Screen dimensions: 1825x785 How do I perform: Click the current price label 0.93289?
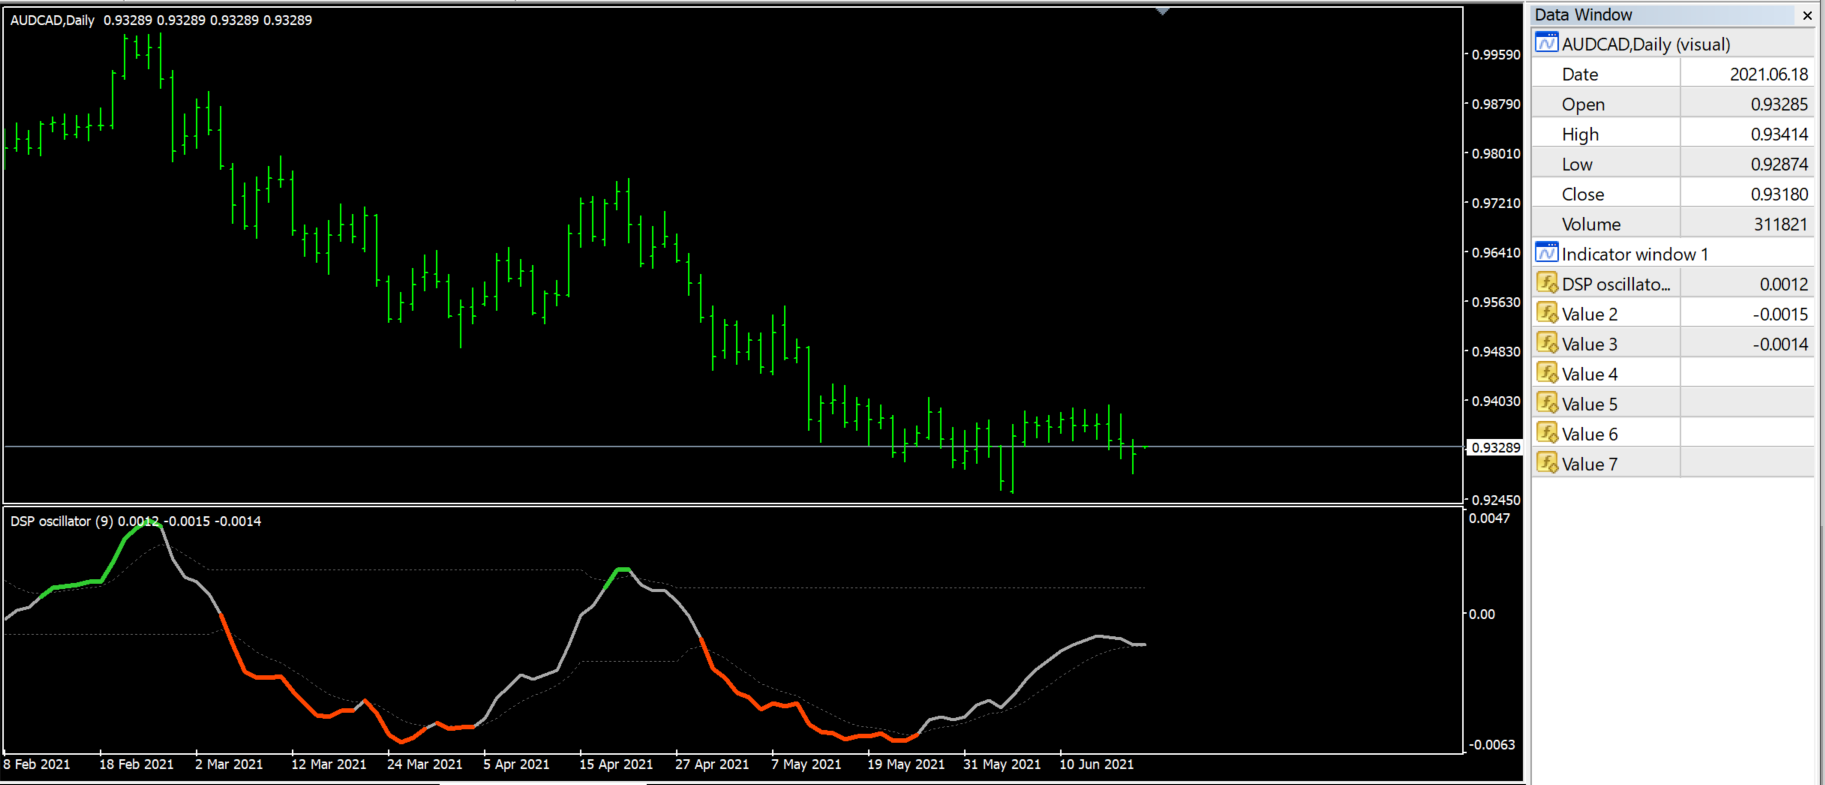[1495, 448]
